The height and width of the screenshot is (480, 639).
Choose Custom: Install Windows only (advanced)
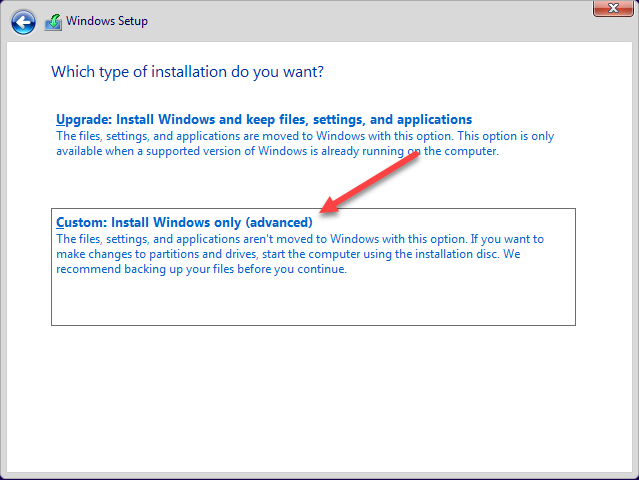184,222
